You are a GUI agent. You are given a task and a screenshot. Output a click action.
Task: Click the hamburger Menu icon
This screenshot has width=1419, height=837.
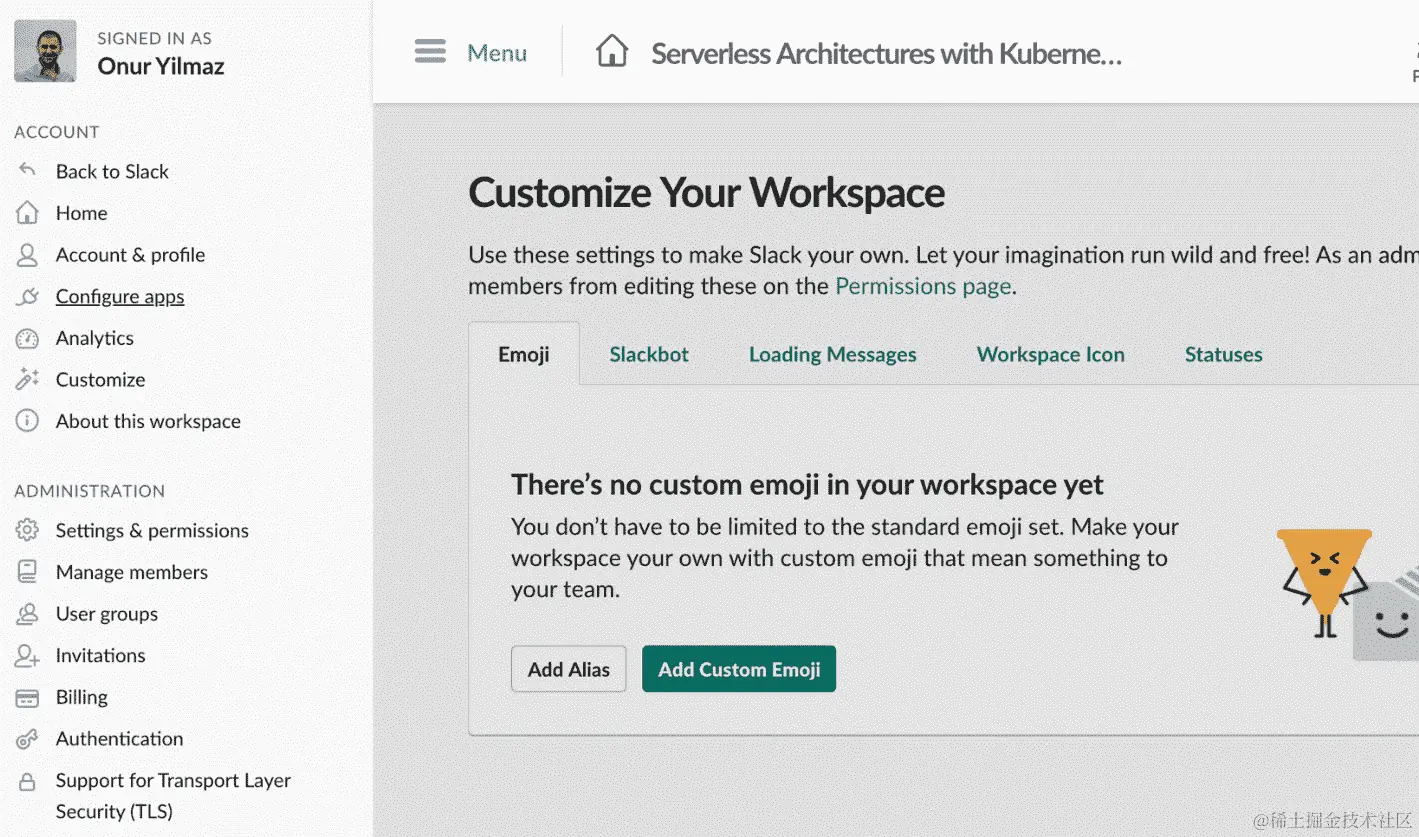pyautogui.click(x=430, y=51)
